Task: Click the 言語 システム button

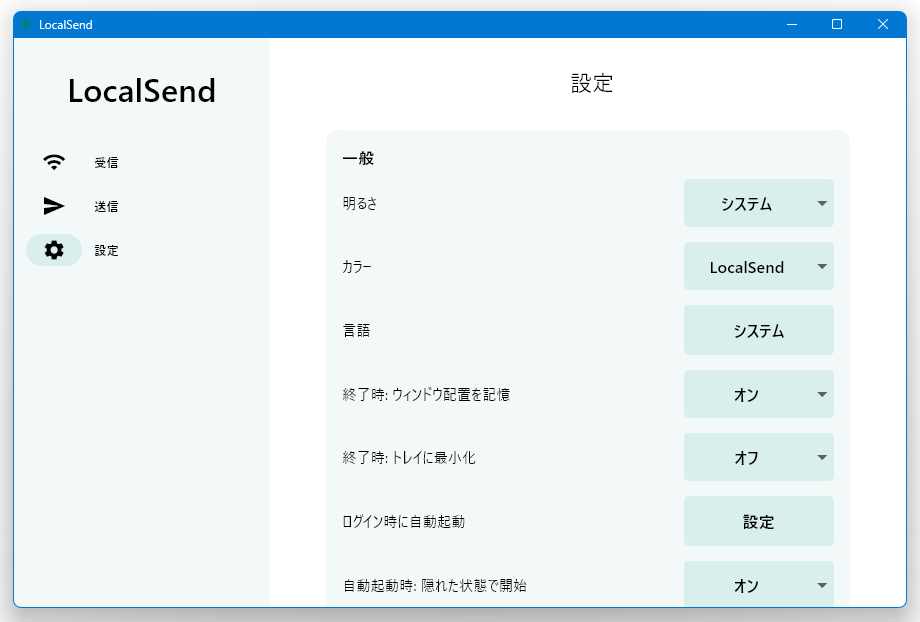Action: tap(759, 330)
